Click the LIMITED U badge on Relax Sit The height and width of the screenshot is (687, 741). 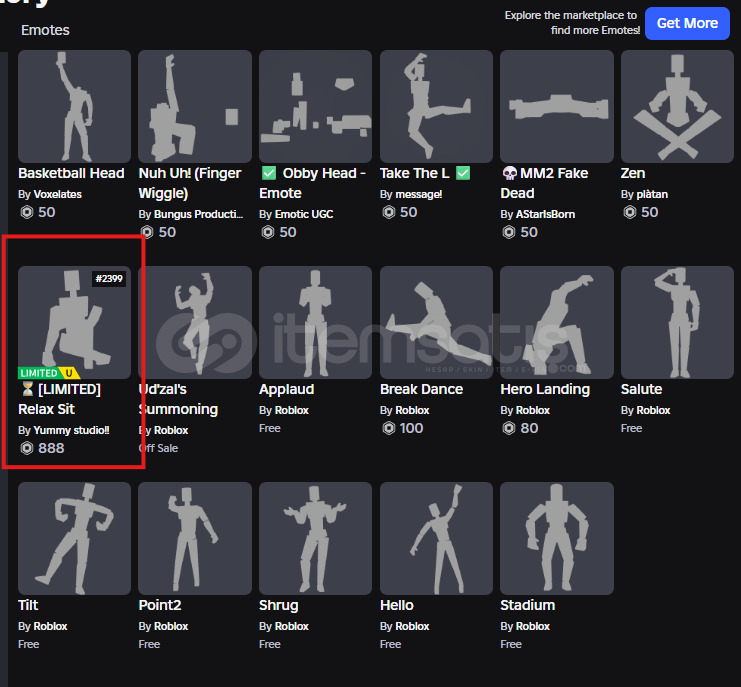click(49, 373)
